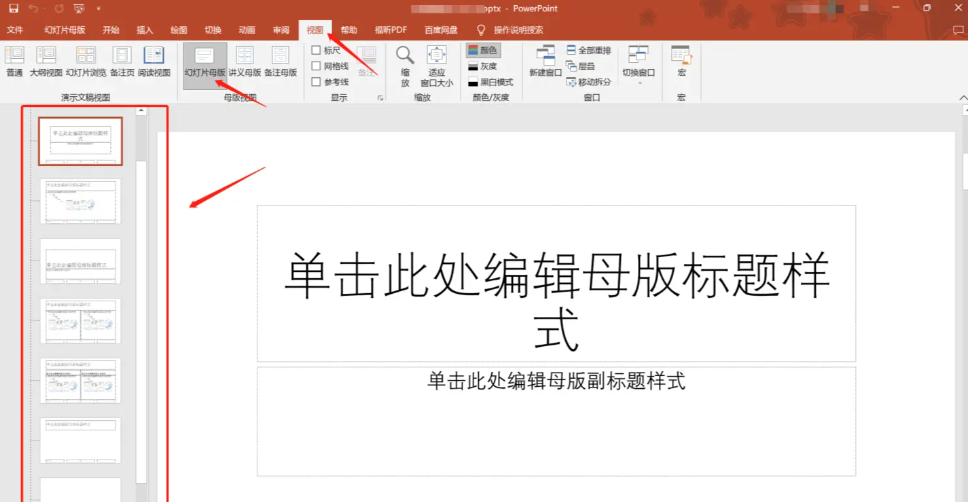Viewport: 968px width, 502px height.
Task: Open the Customize Quick Access Toolbar dropdown
Action: [x=98, y=9]
